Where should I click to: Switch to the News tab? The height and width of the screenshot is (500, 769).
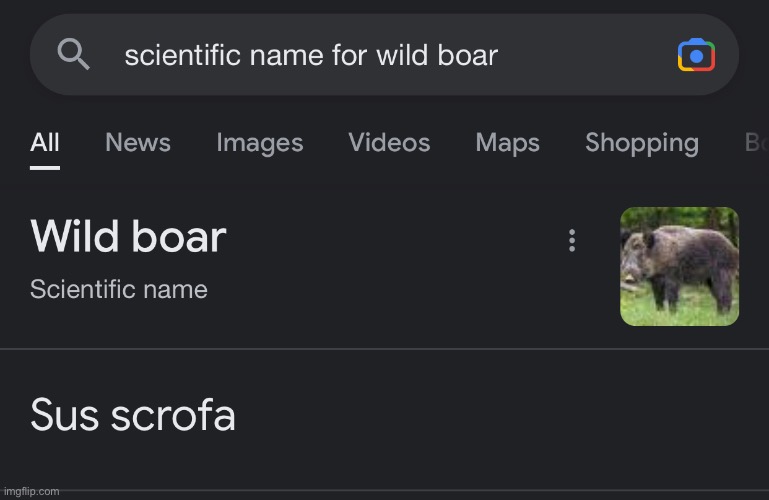(x=138, y=143)
